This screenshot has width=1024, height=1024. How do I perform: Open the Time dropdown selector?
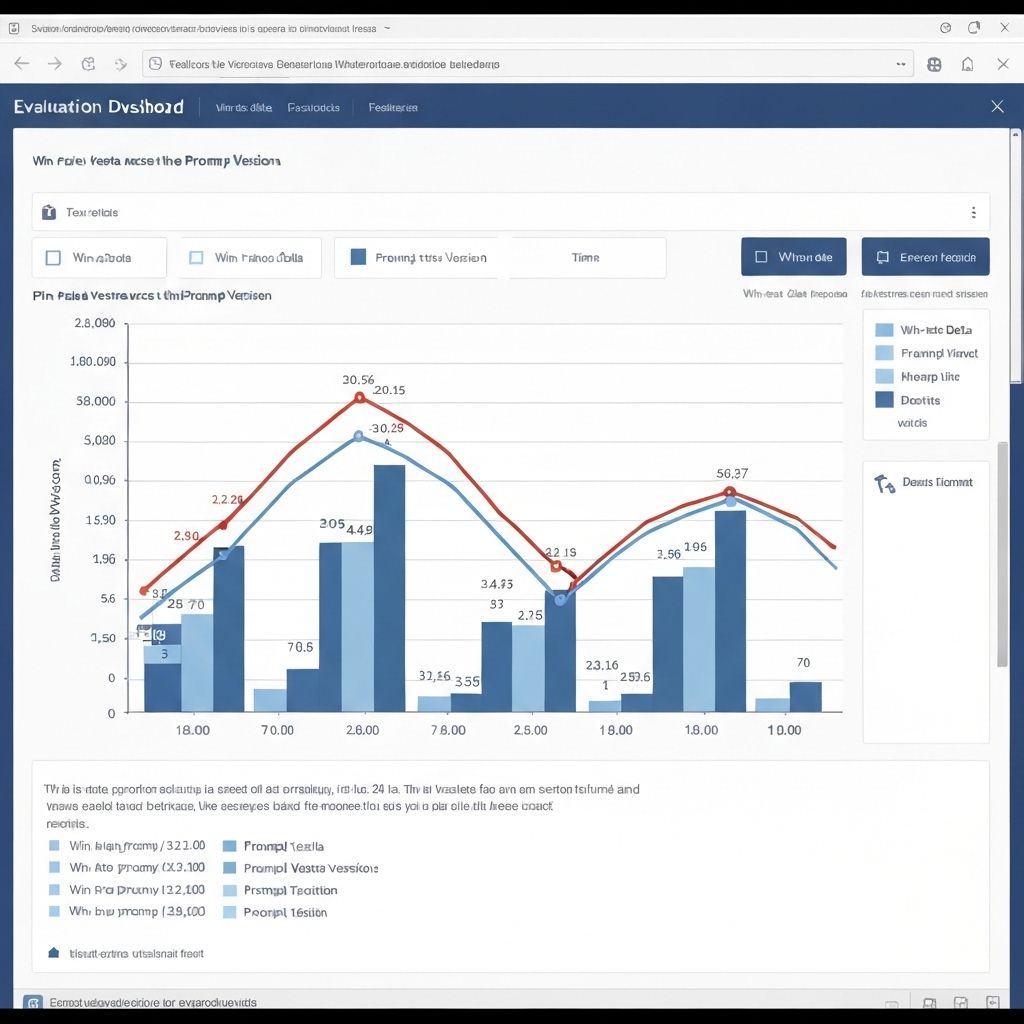588,257
